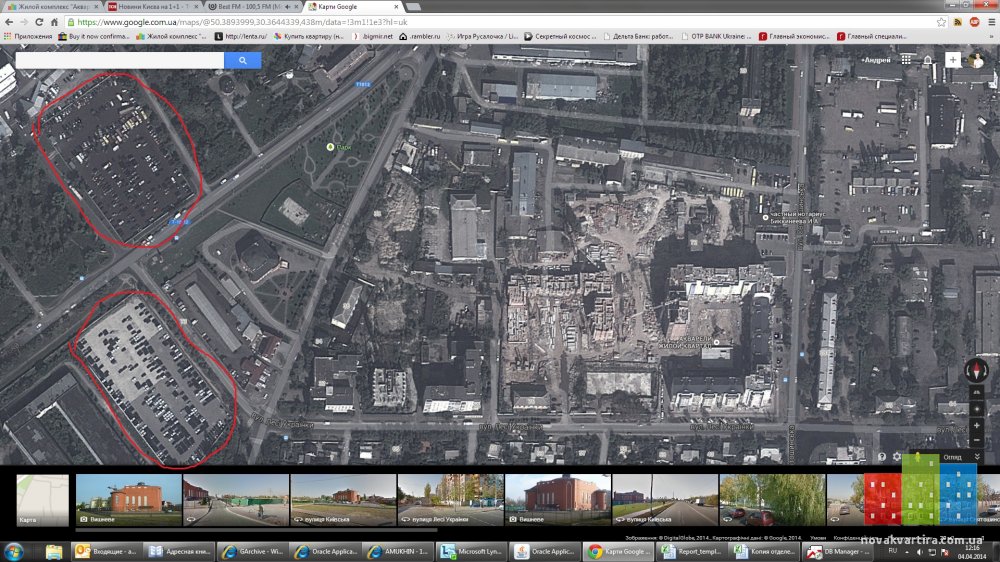1000x562 pixels.
Task: Click the browser forward arrow
Action: pyautogui.click(x=24, y=22)
